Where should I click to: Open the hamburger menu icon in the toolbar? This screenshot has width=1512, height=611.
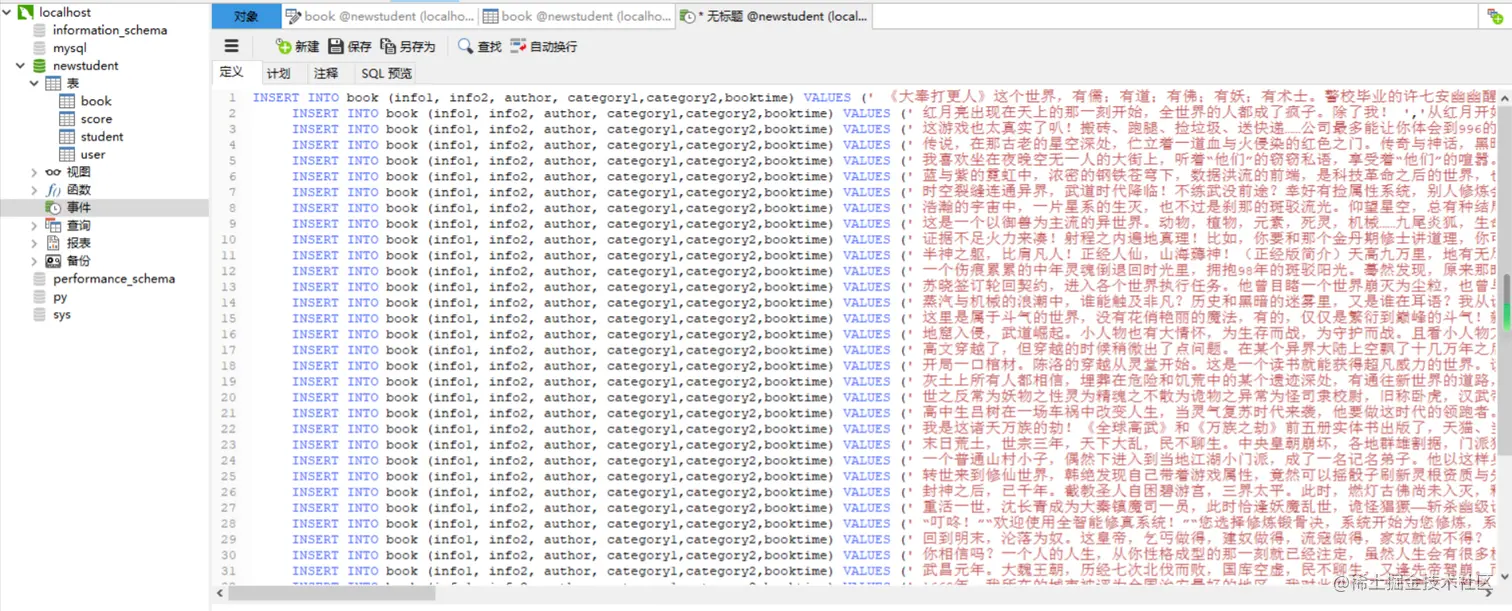pyautogui.click(x=231, y=46)
